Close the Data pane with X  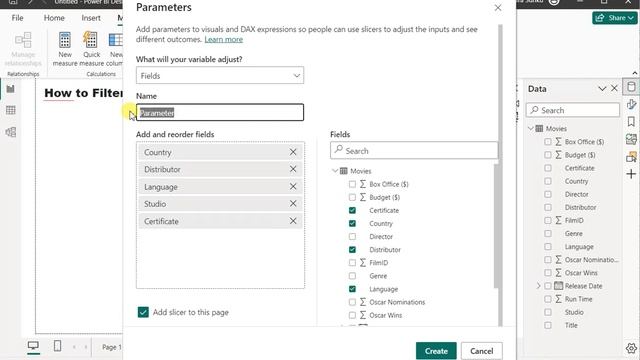tap(614, 88)
